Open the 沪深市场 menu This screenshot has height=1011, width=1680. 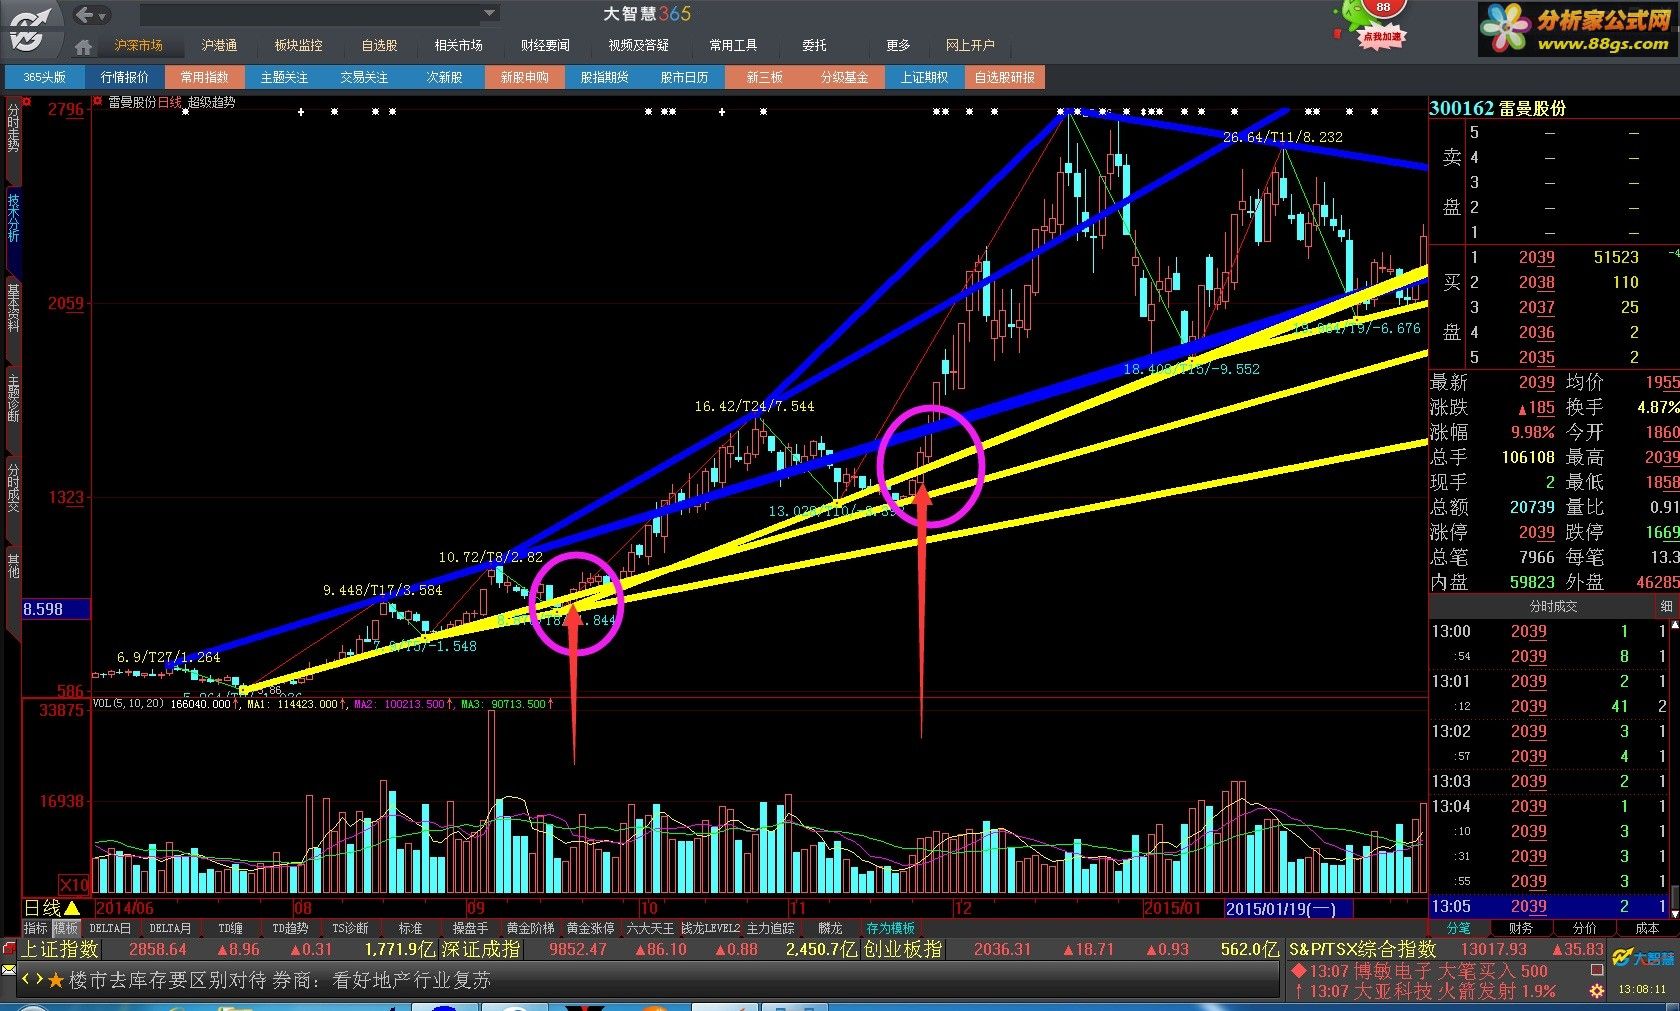pyautogui.click(x=138, y=45)
